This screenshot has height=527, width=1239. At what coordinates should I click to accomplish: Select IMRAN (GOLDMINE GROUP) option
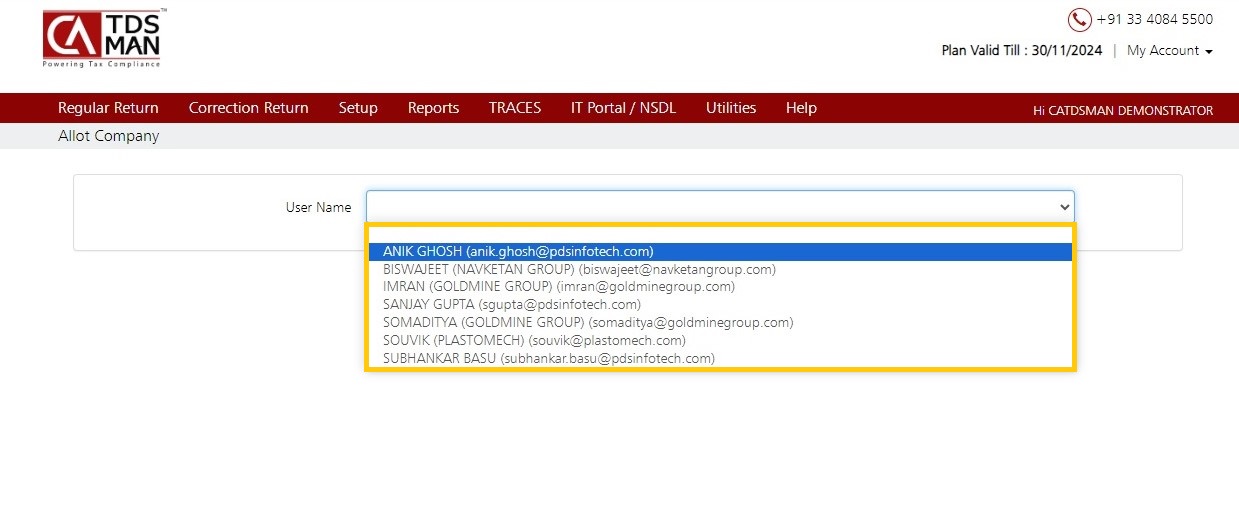click(720, 286)
